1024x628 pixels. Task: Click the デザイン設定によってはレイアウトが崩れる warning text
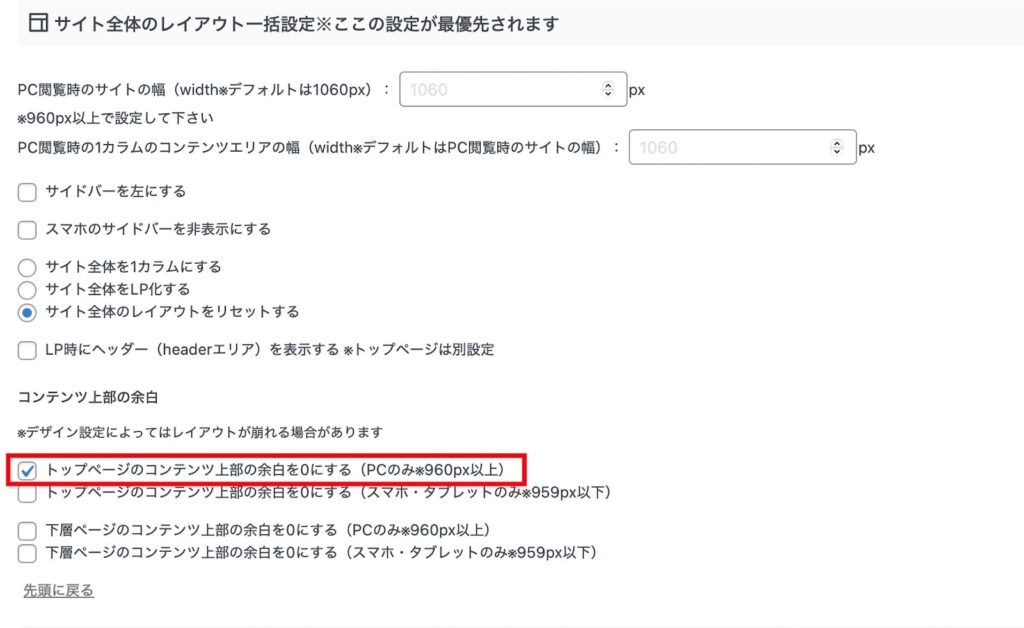click(200, 432)
